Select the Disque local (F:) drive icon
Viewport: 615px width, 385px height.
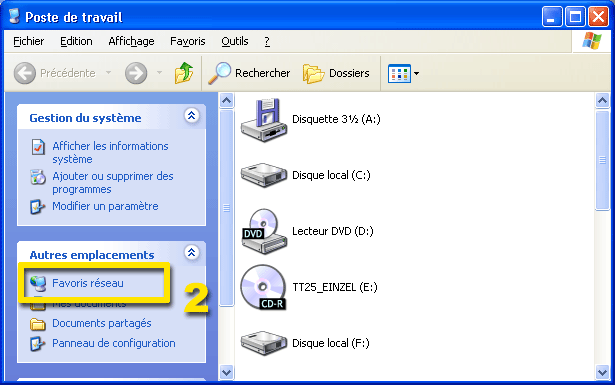click(x=264, y=343)
